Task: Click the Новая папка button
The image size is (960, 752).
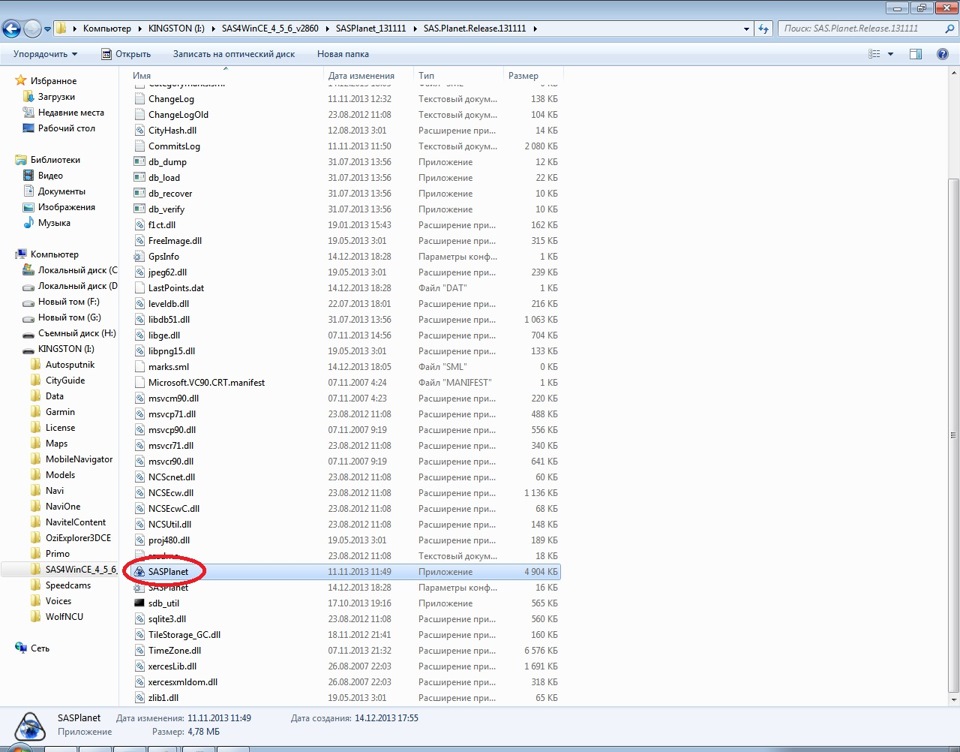Action: (x=343, y=54)
